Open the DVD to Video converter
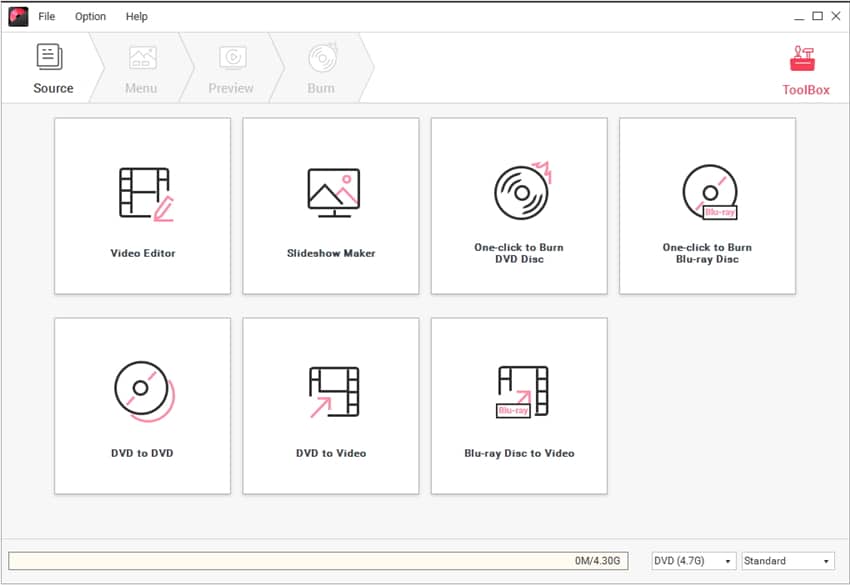The image size is (850, 585). pyautogui.click(x=331, y=406)
